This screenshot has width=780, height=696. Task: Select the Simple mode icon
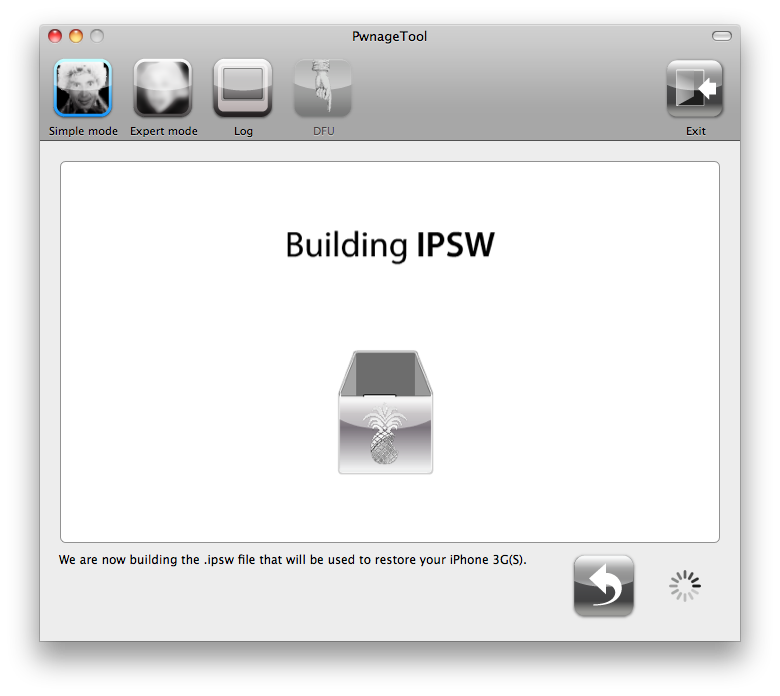tap(83, 89)
